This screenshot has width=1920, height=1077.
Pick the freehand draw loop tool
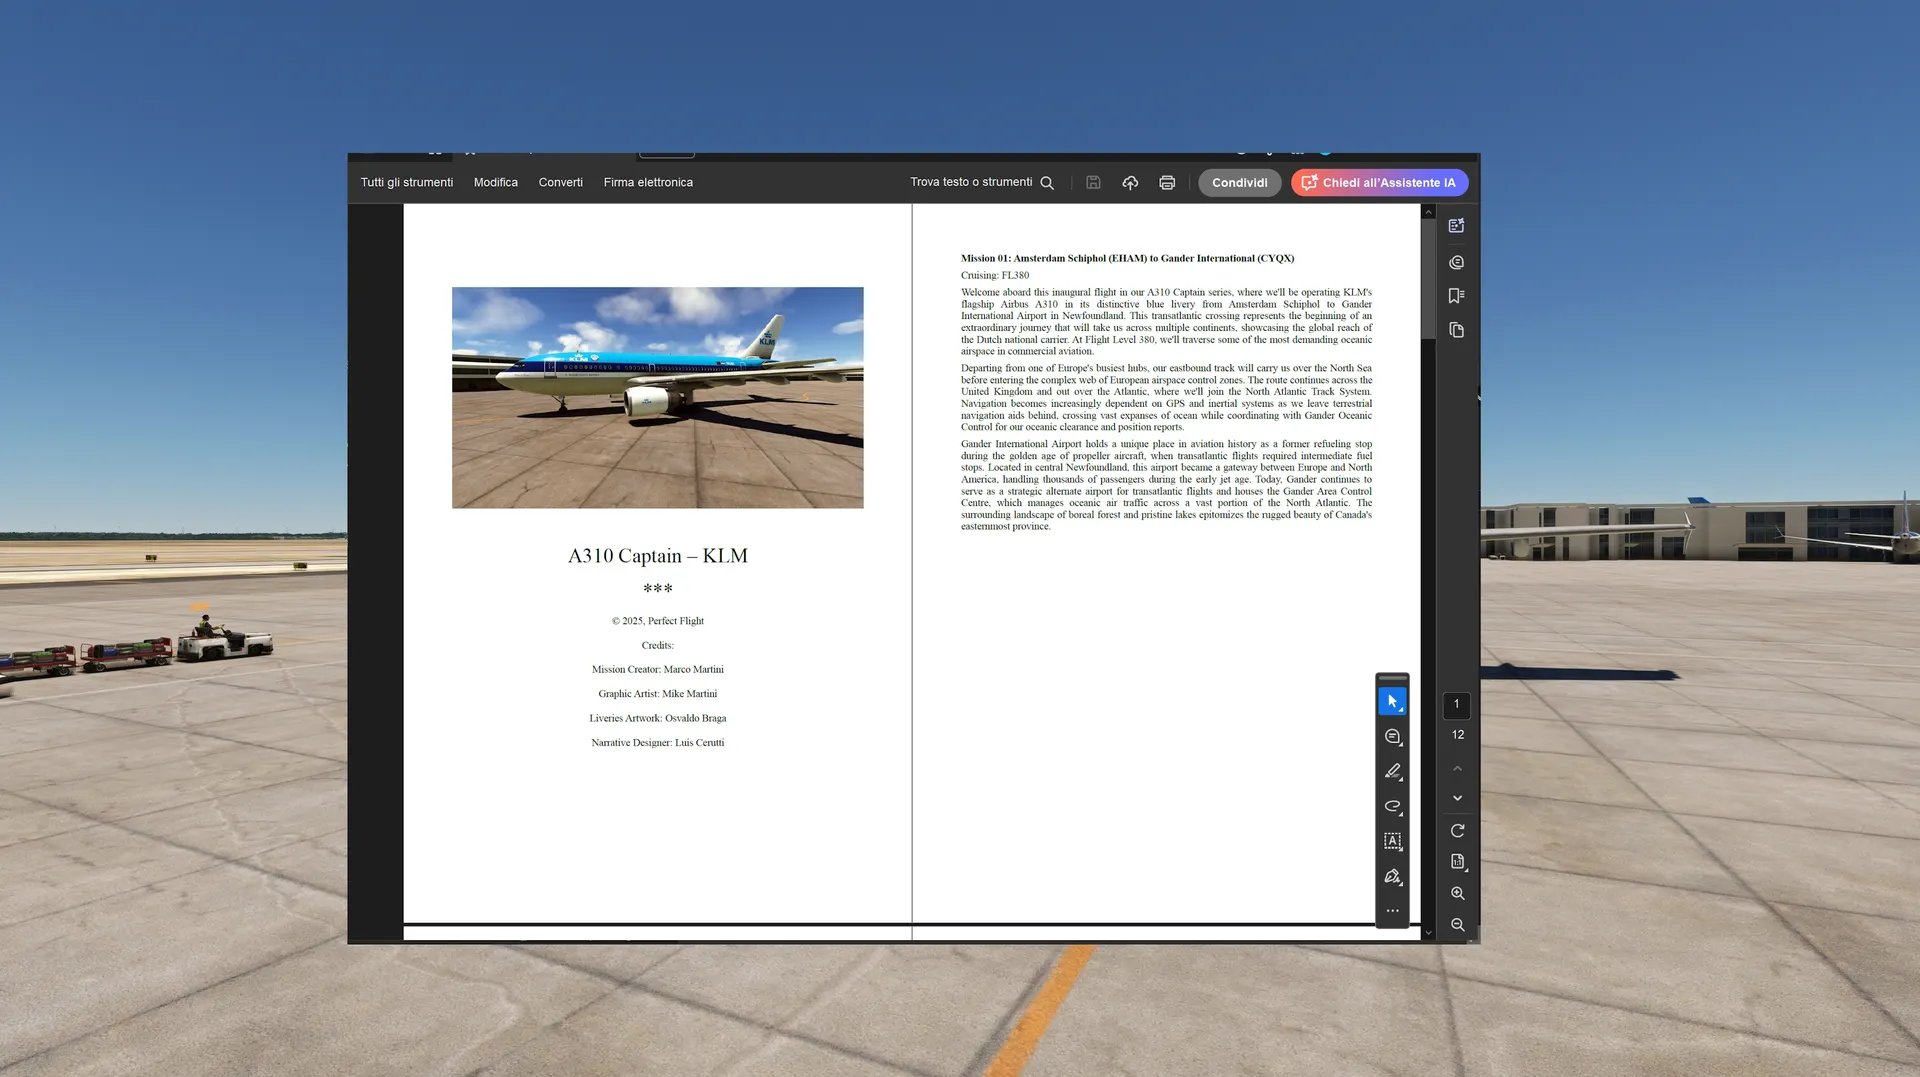tap(1392, 806)
